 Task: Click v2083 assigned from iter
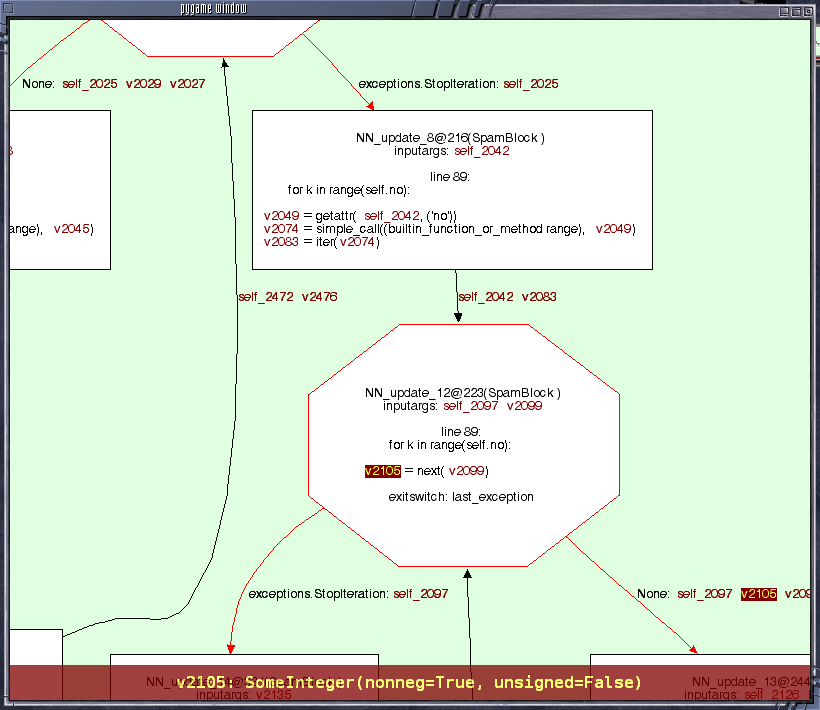coord(281,242)
